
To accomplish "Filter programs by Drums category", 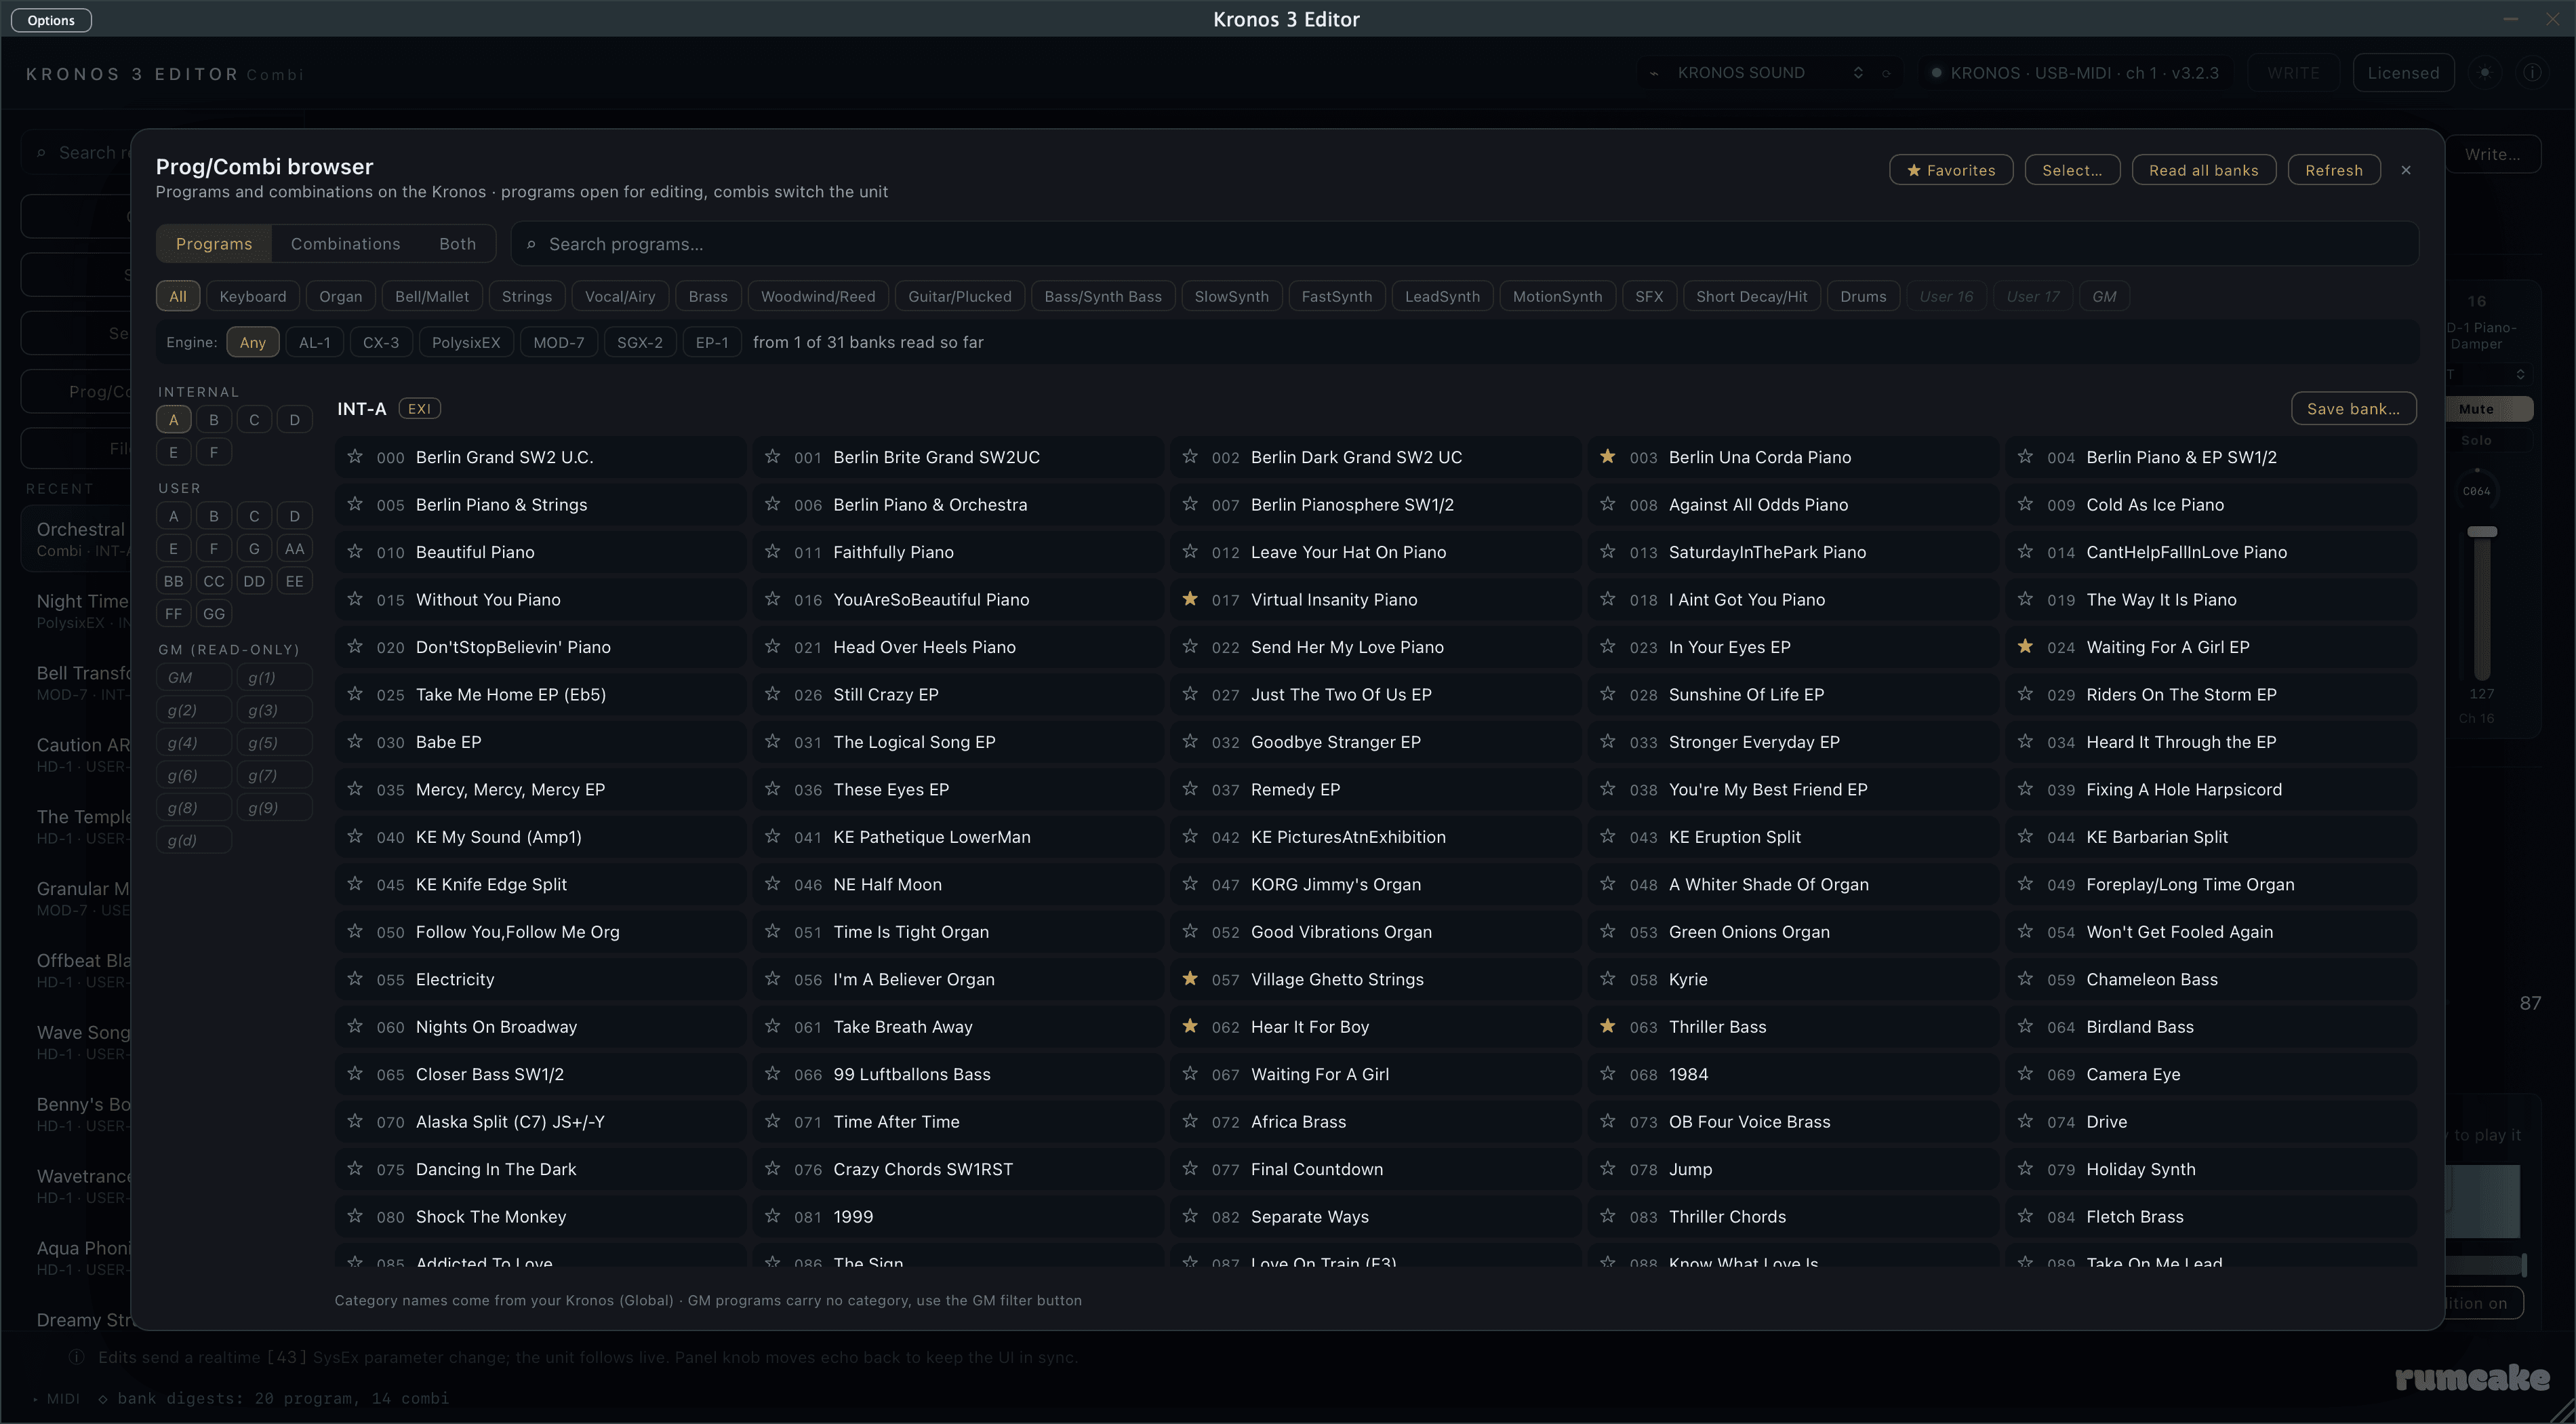I will coord(1862,297).
